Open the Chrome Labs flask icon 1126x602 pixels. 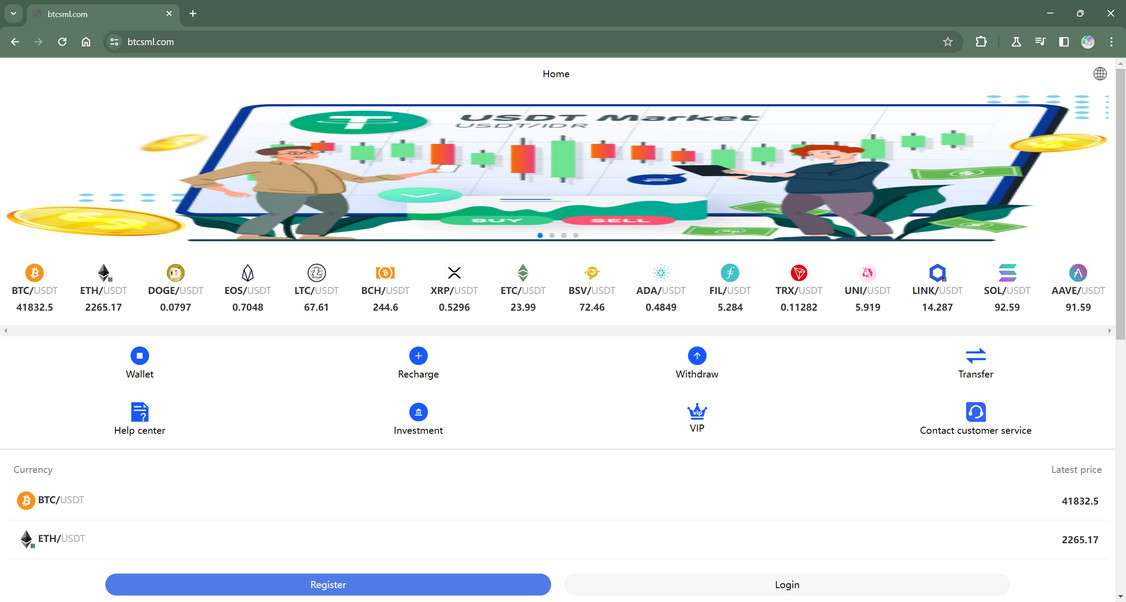click(1016, 42)
